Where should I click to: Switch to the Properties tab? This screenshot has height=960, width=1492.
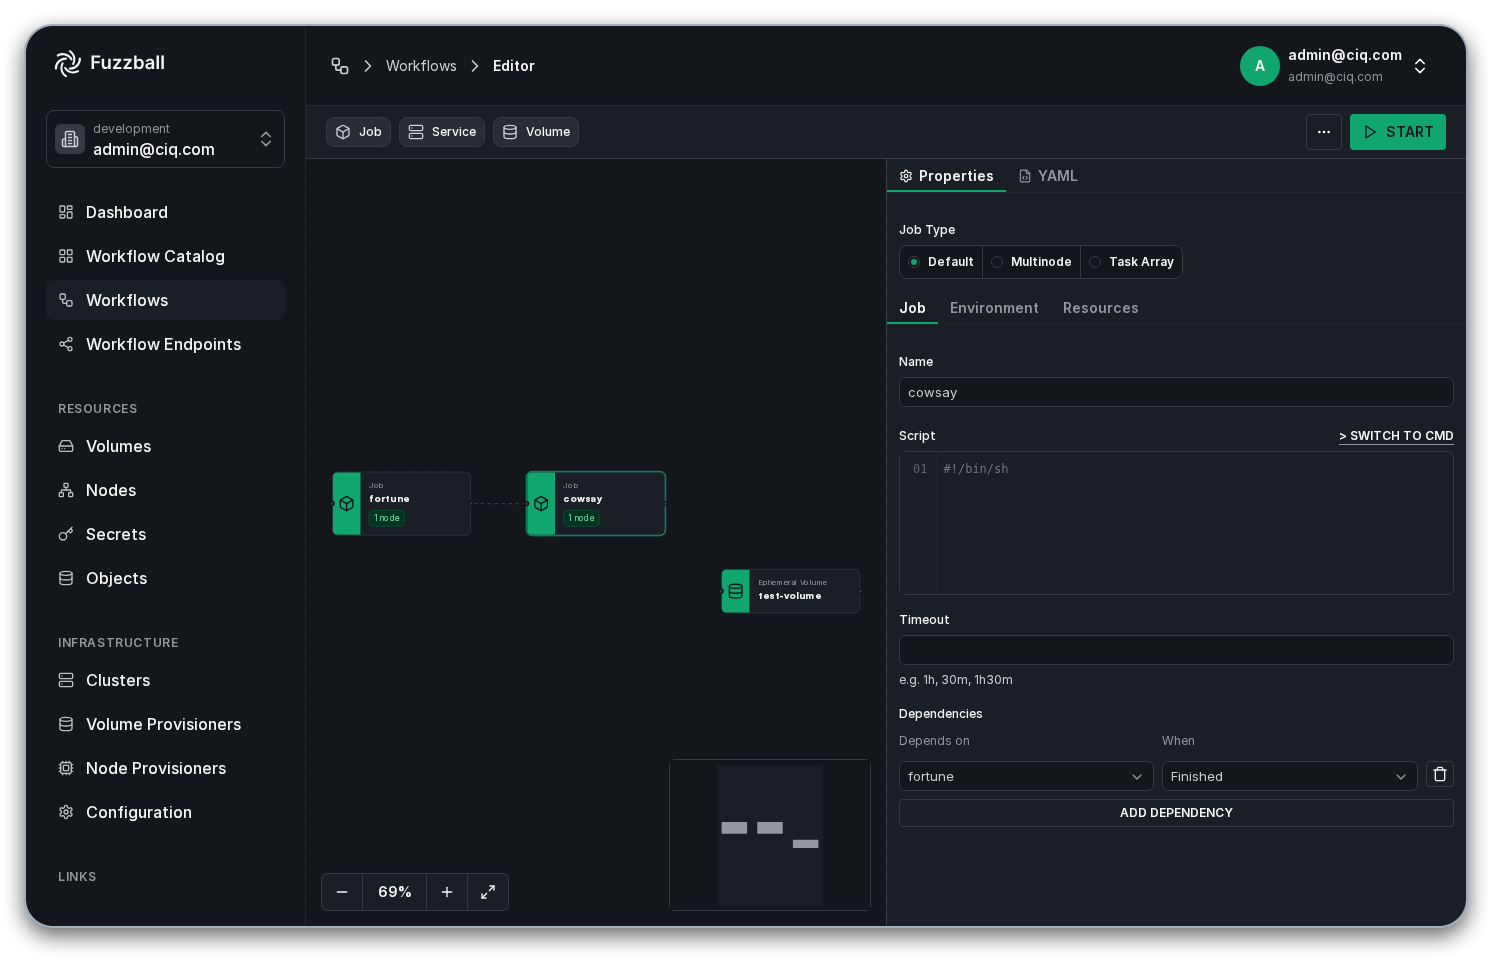[x=946, y=176]
